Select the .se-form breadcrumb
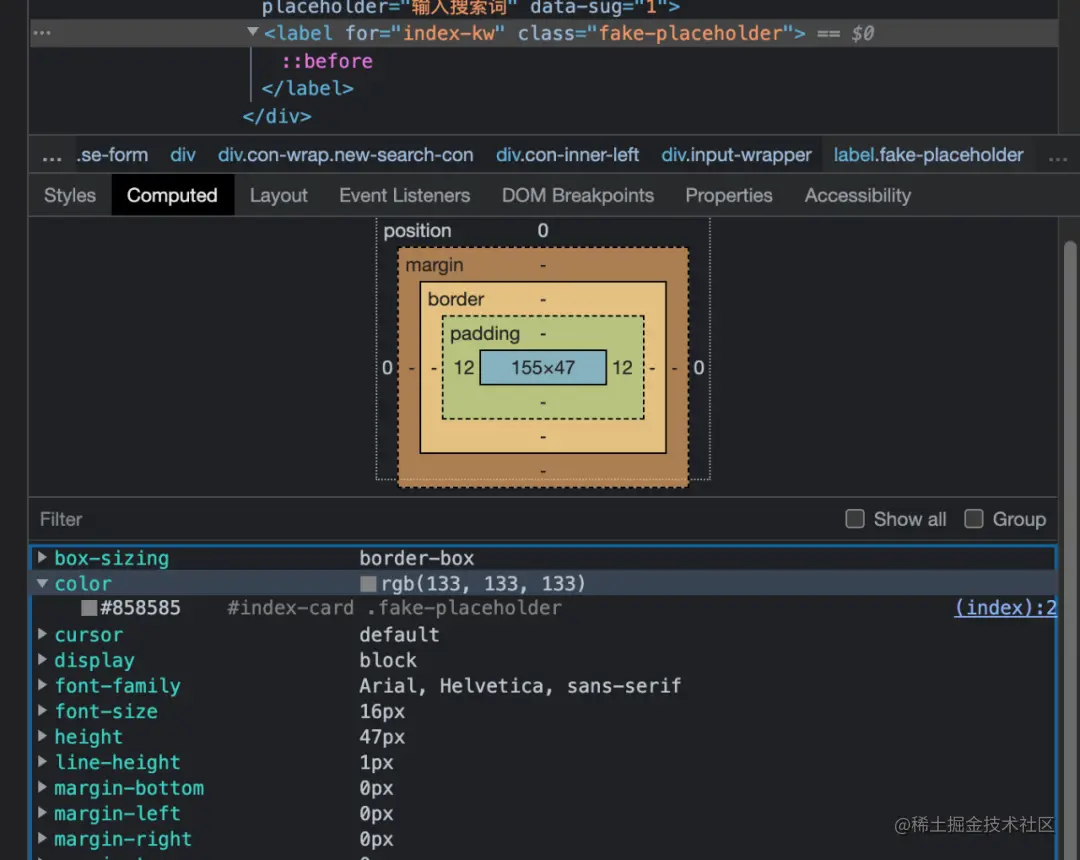The image size is (1080, 860). (x=112, y=155)
